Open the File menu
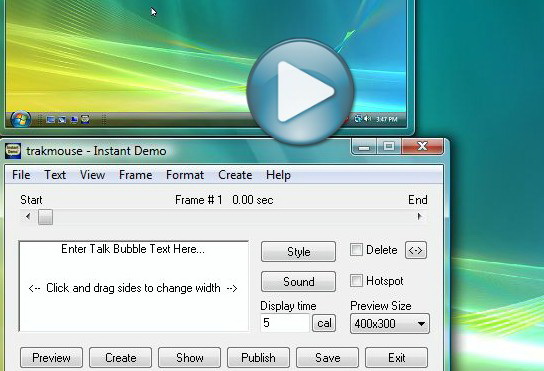The height and width of the screenshot is (371, 544). click(21, 175)
